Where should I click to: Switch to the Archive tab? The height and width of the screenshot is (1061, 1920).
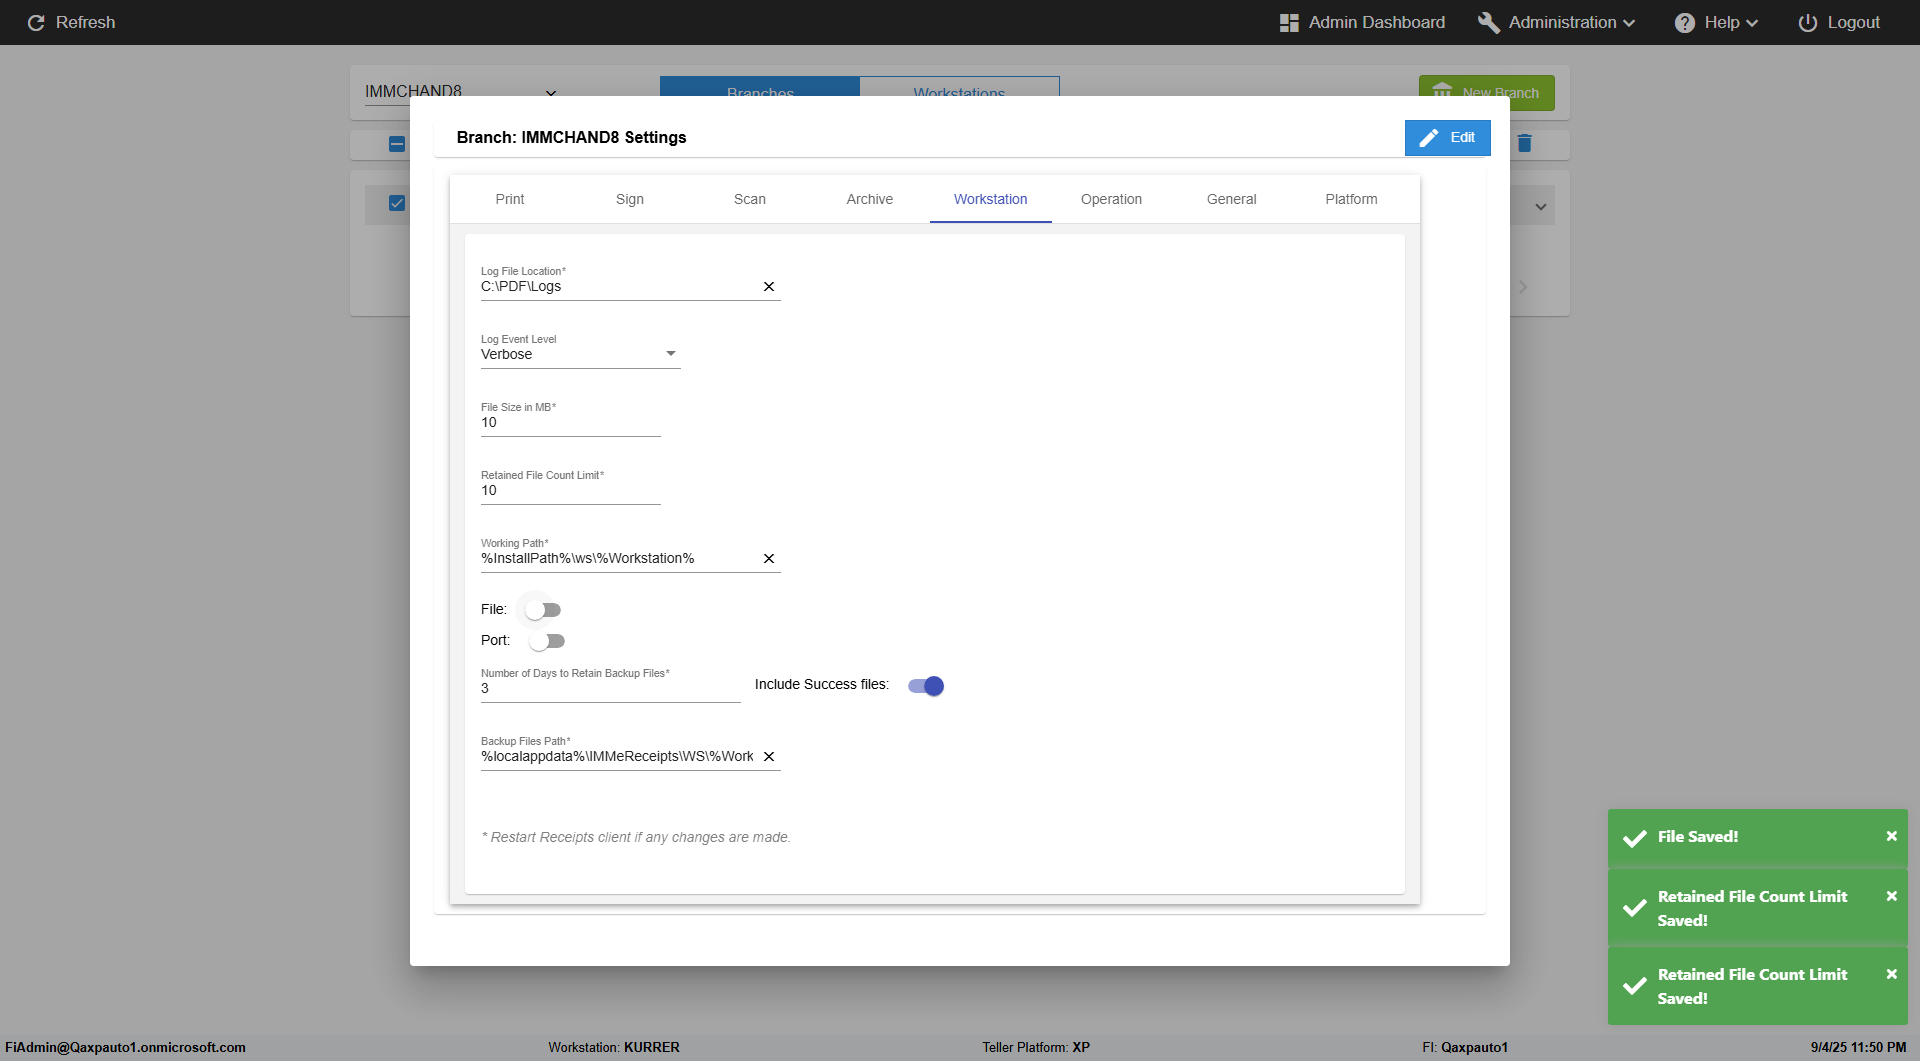(870, 199)
